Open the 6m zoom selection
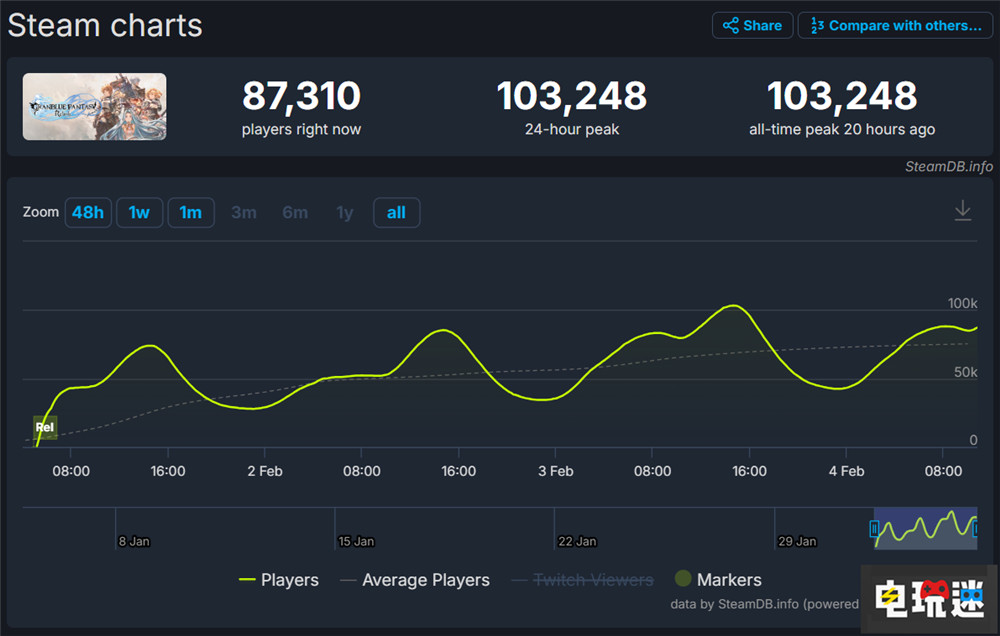1000x636 pixels. tap(295, 212)
